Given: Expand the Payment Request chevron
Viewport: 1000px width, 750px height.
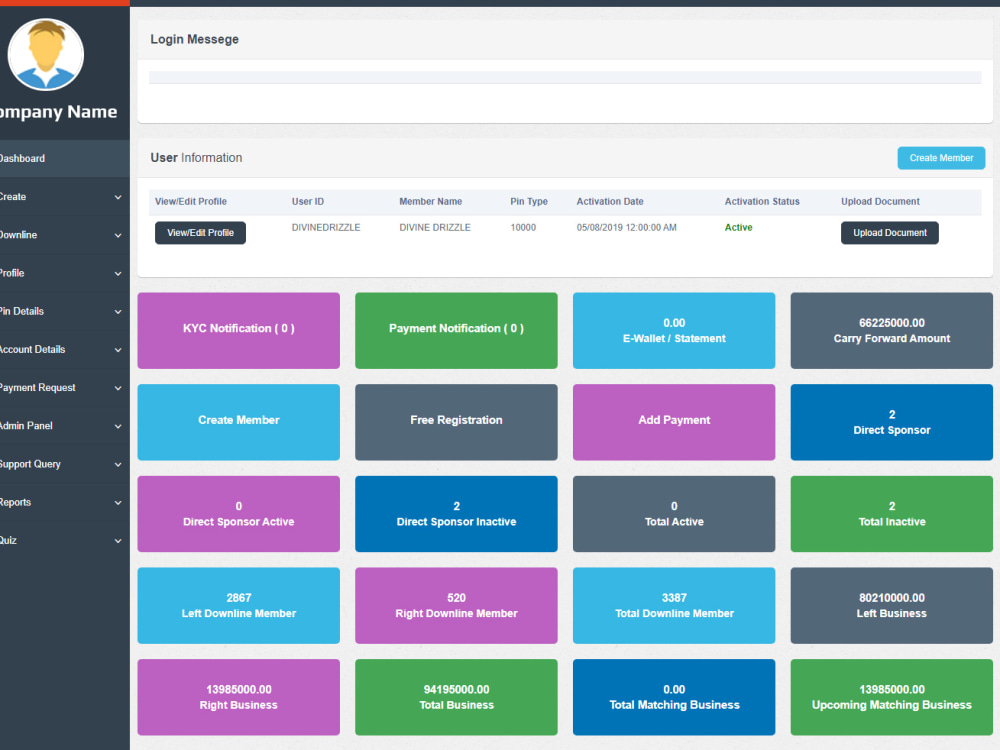Looking at the screenshot, I should pos(118,388).
